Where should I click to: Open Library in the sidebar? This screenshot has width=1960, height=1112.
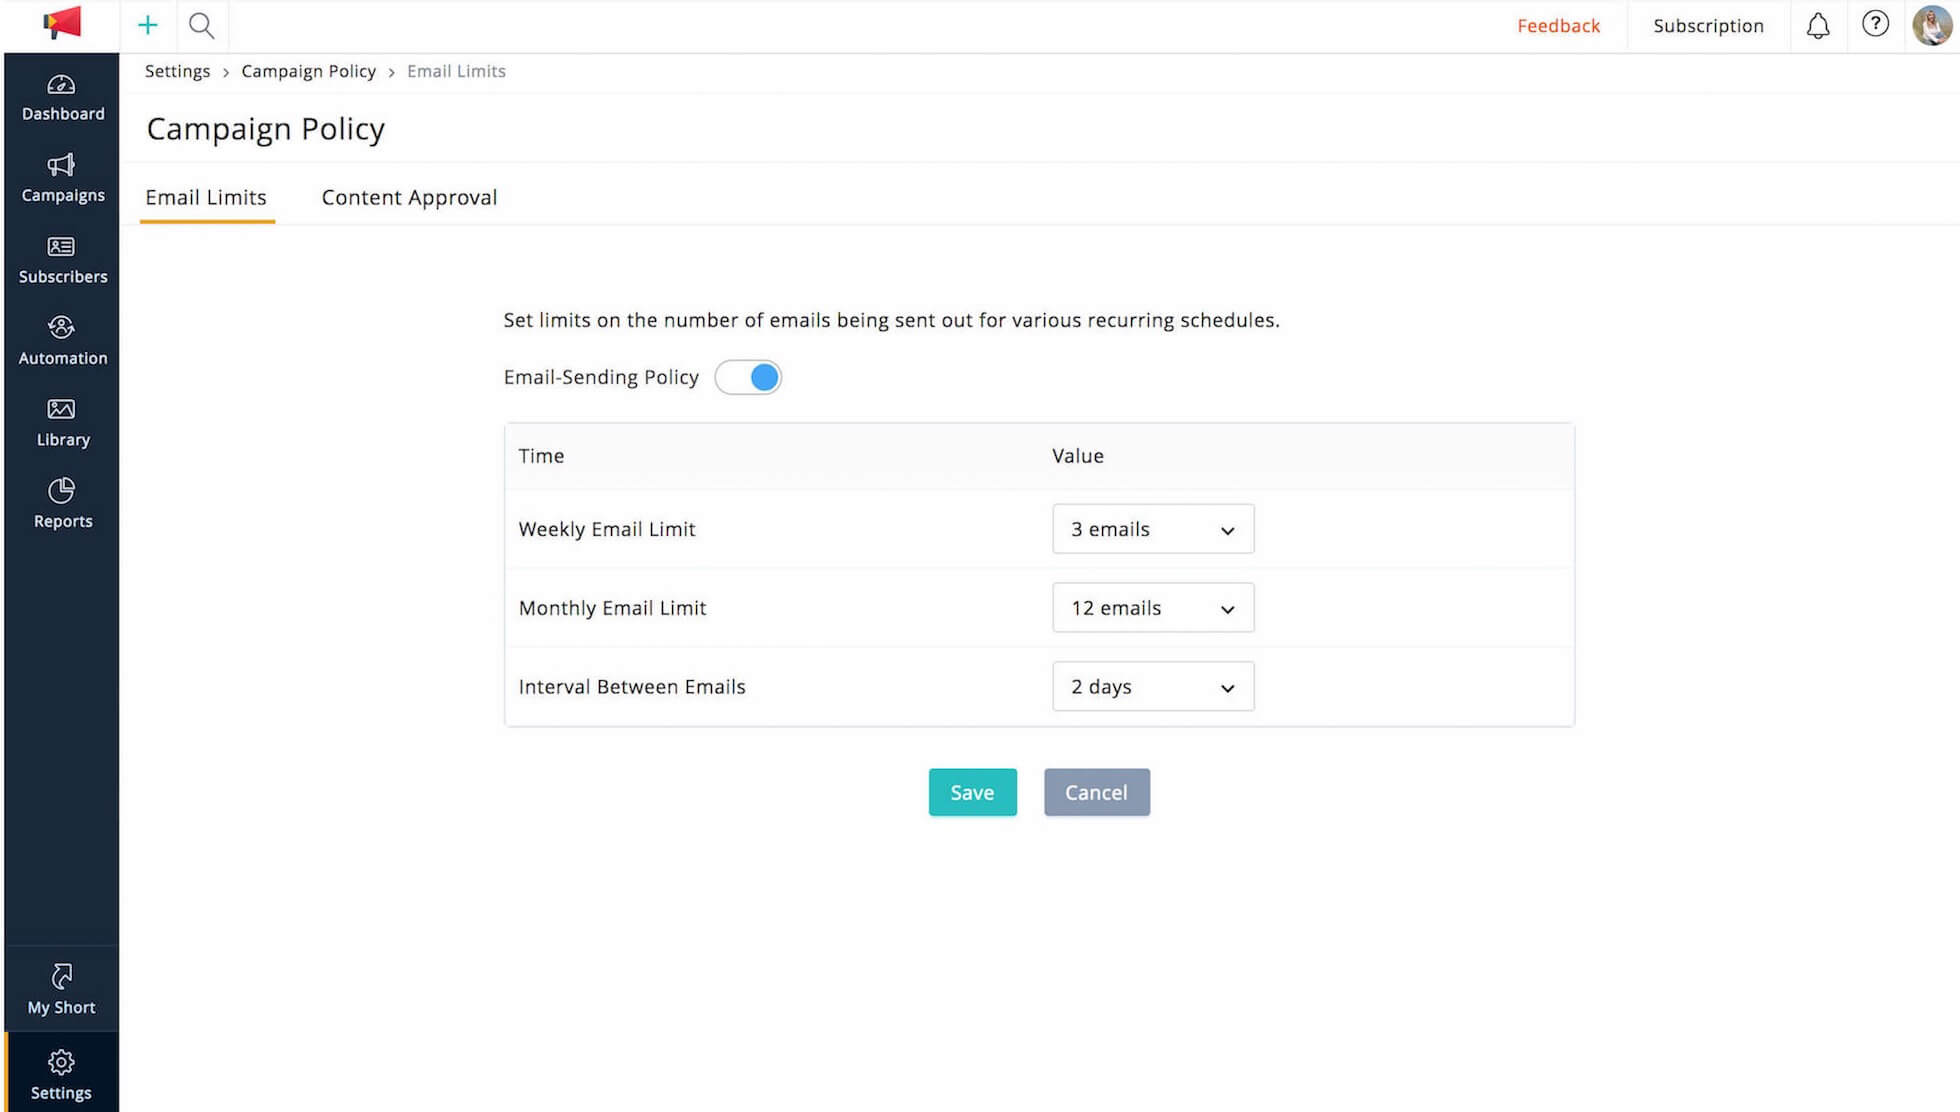click(62, 424)
